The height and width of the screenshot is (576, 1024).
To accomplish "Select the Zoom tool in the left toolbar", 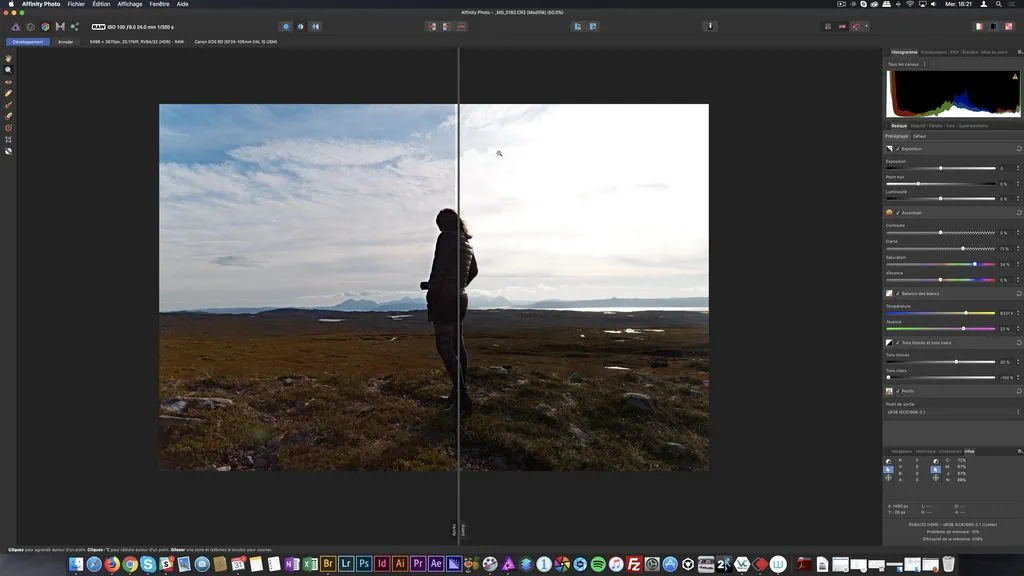I will tap(9, 69).
